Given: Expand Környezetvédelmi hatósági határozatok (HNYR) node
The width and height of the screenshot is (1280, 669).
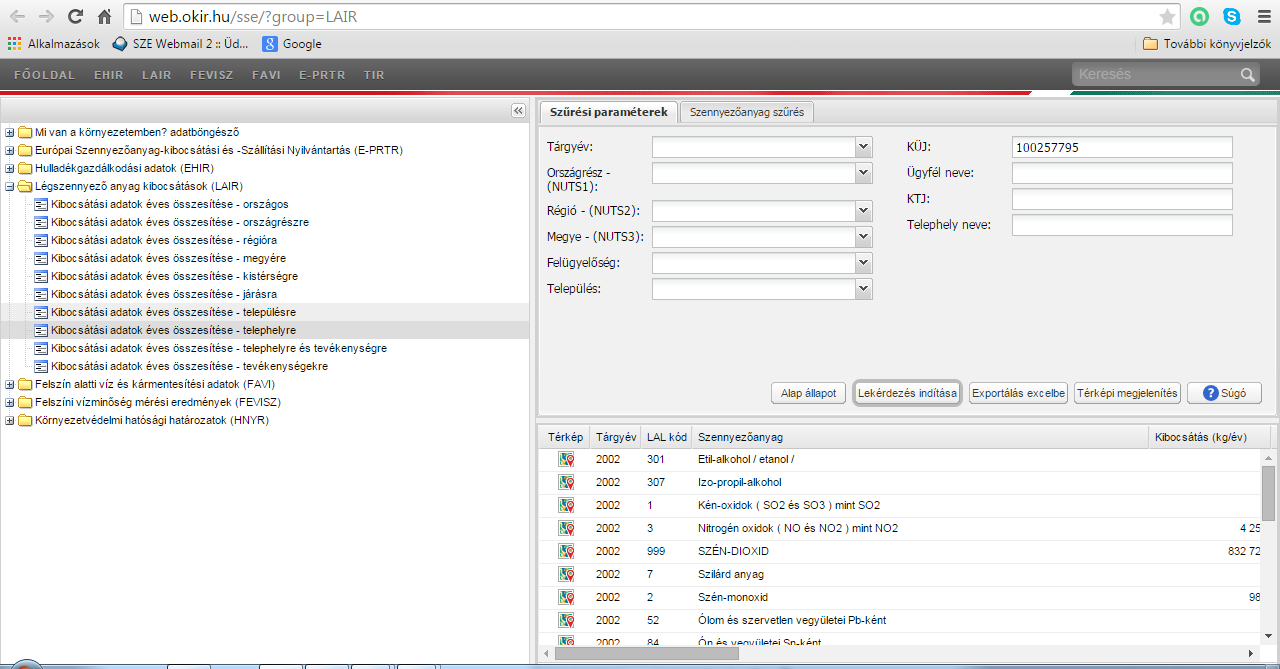Looking at the screenshot, I should [10, 420].
